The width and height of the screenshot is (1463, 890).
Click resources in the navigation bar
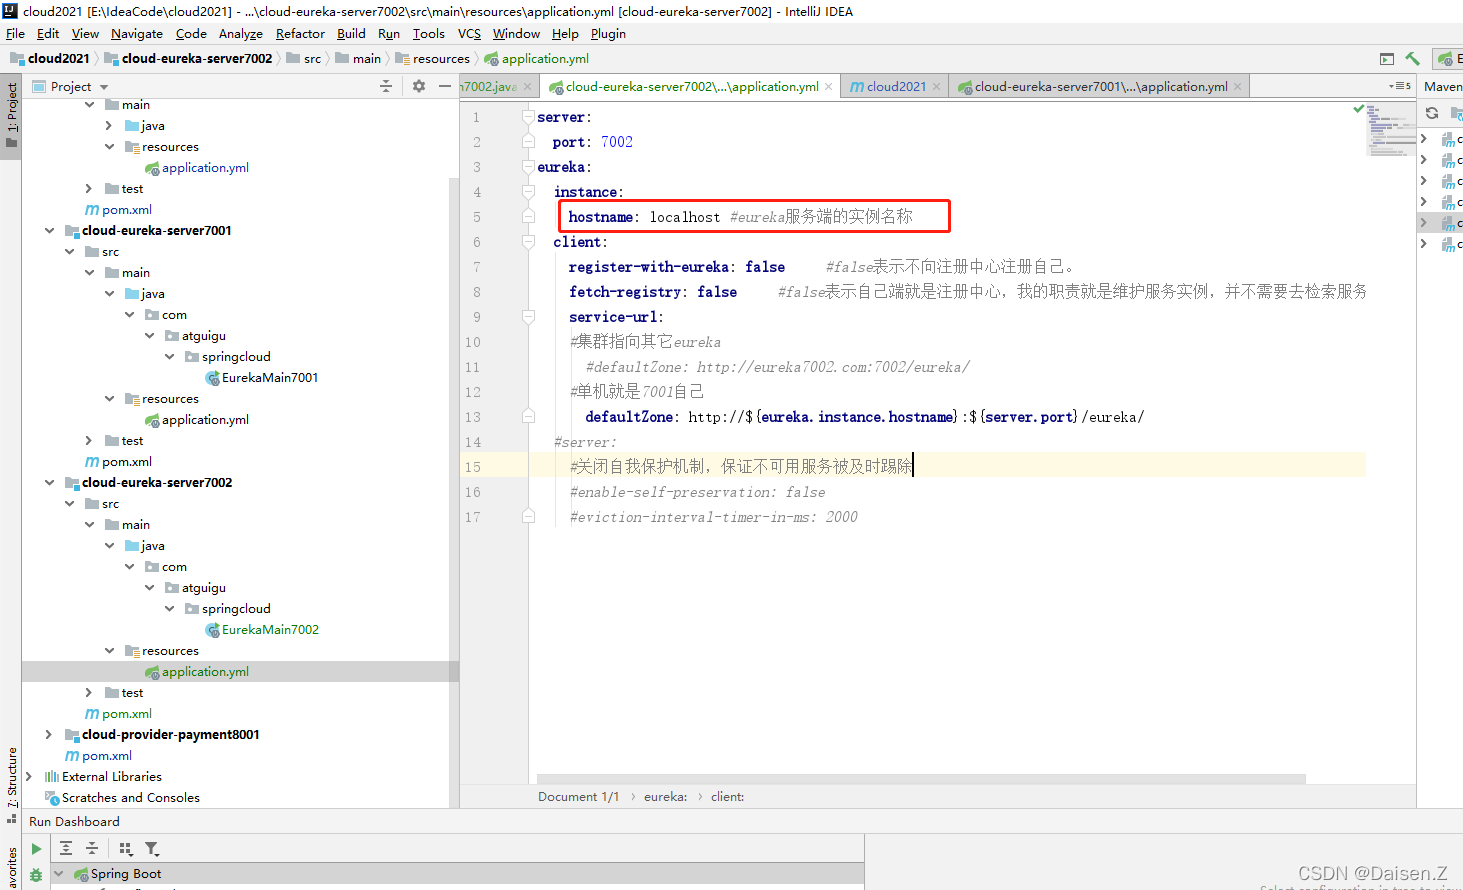[433, 59]
